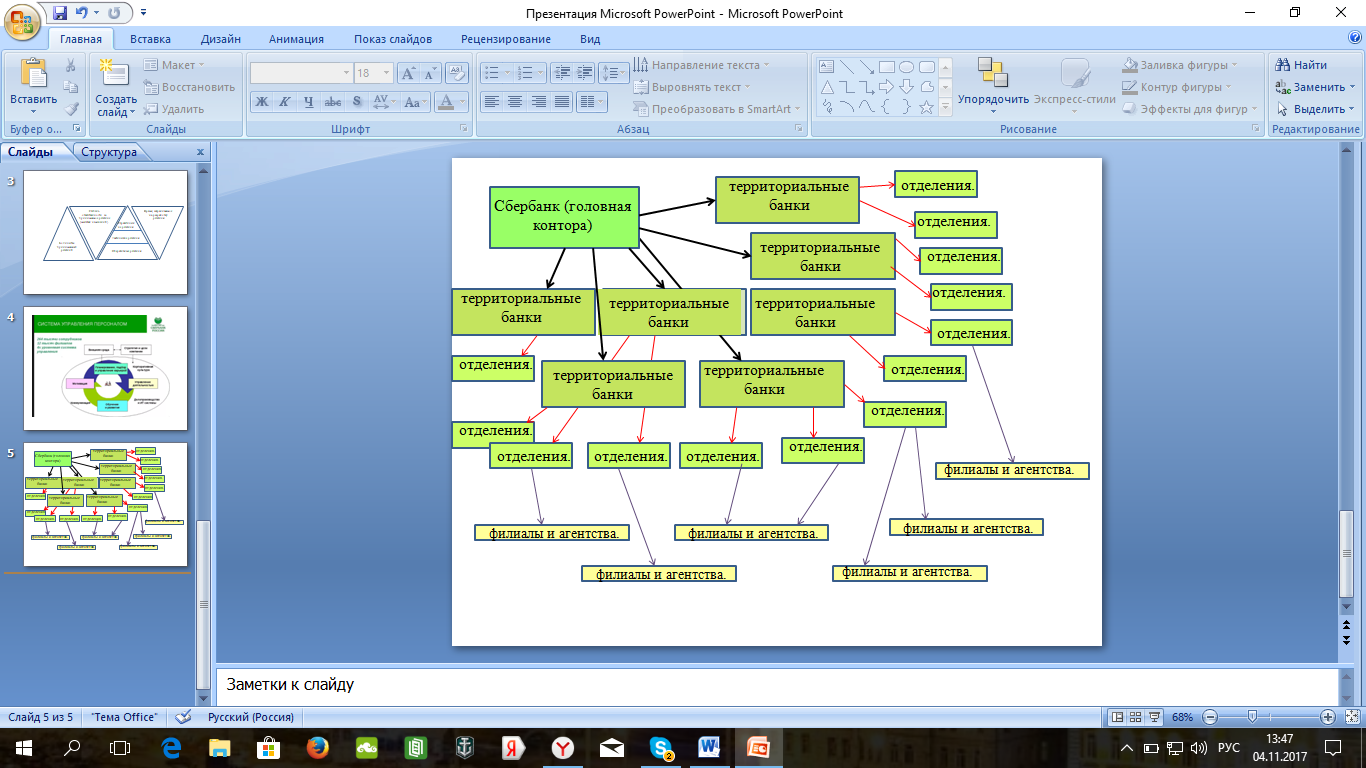Open the Вставка ribbon tab

pyautogui.click(x=150, y=39)
